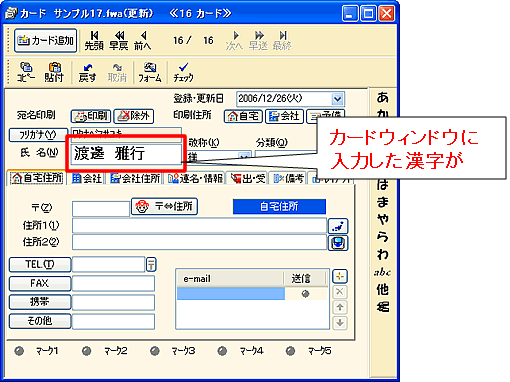Select 自宅 as print address
Image resolution: width=510 pixels, height=382 pixels.
pos(243,116)
